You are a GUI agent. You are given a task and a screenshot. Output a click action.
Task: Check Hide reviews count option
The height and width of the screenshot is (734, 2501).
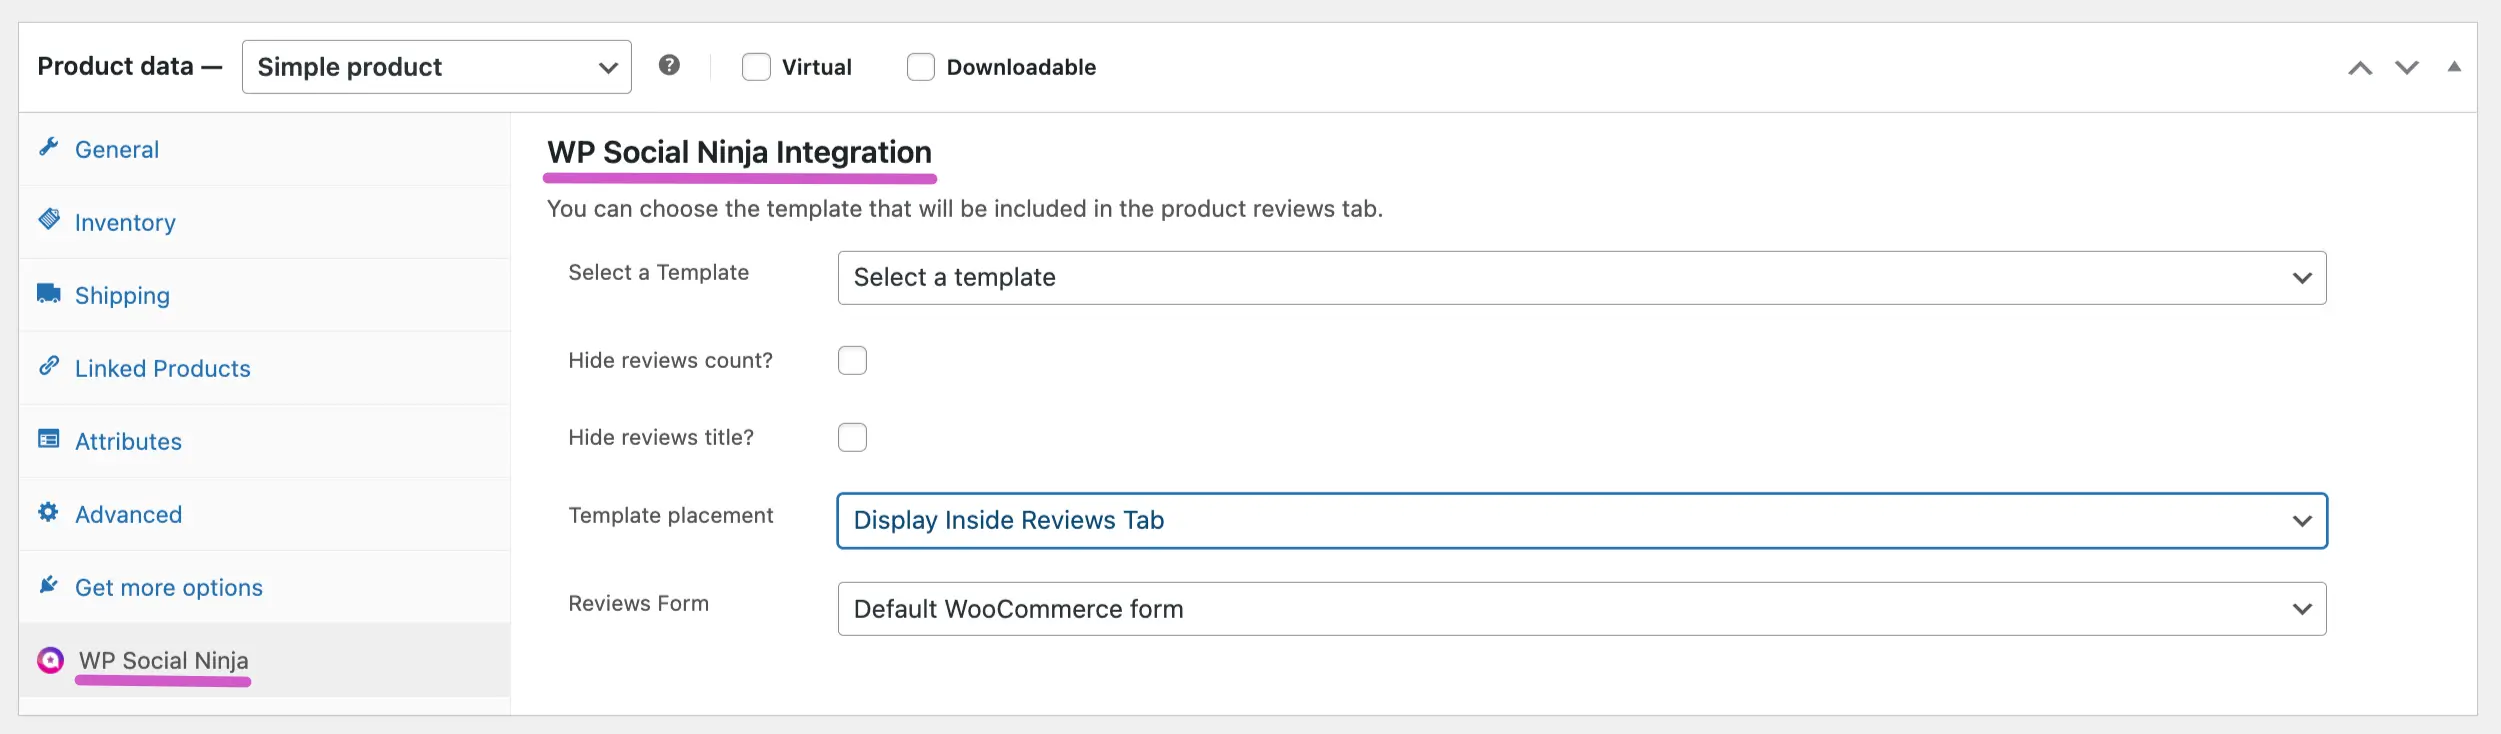click(852, 360)
